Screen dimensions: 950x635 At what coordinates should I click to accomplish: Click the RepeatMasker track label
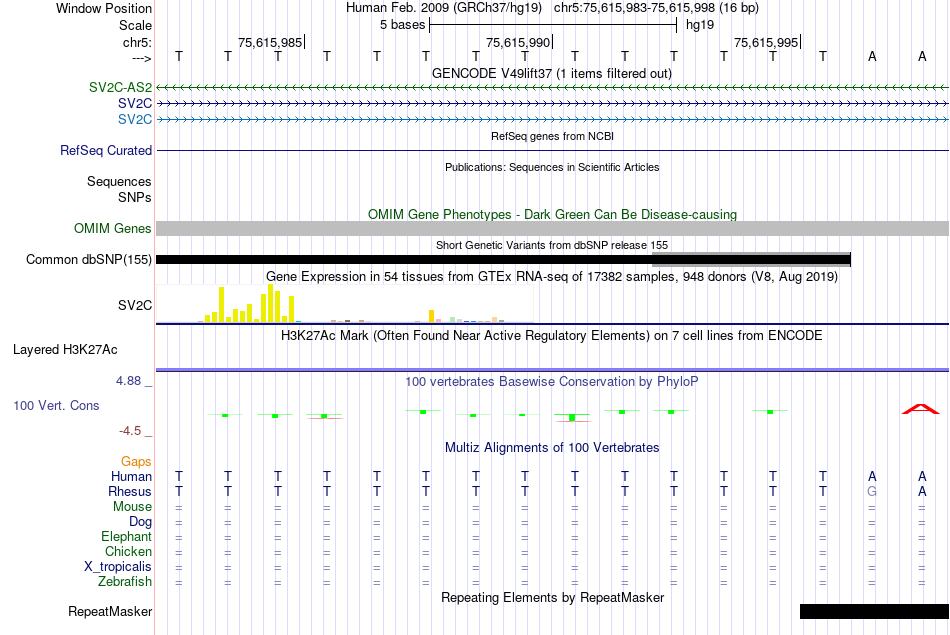(x=110, y=611)
